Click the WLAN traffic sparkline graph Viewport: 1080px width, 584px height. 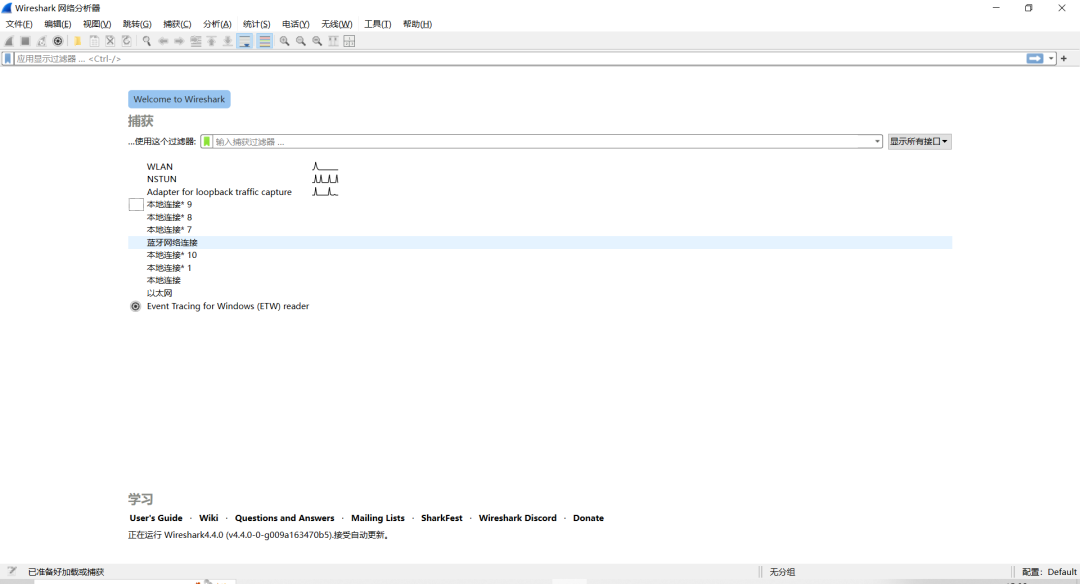[x=325, y=166]
